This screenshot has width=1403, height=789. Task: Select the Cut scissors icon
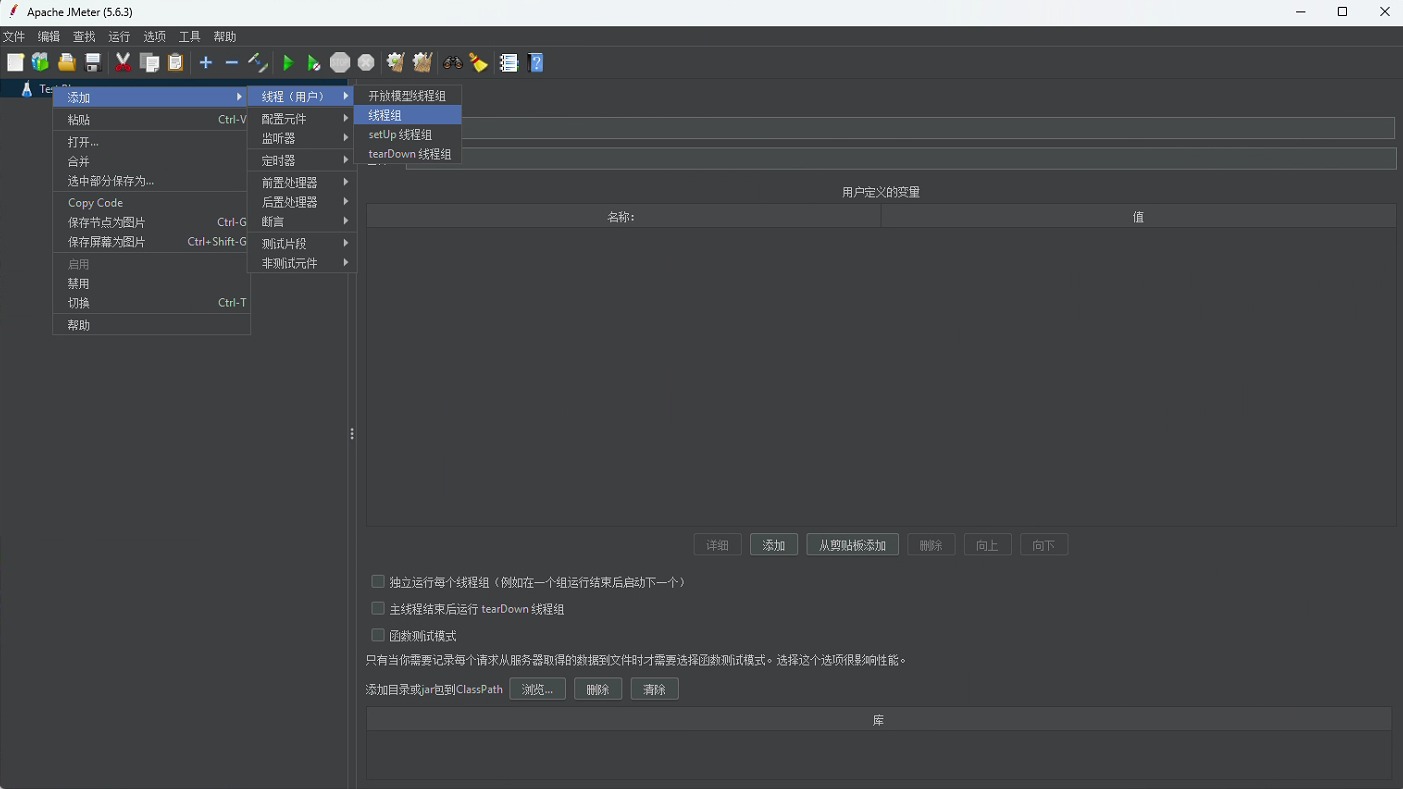tap(122, 62)
